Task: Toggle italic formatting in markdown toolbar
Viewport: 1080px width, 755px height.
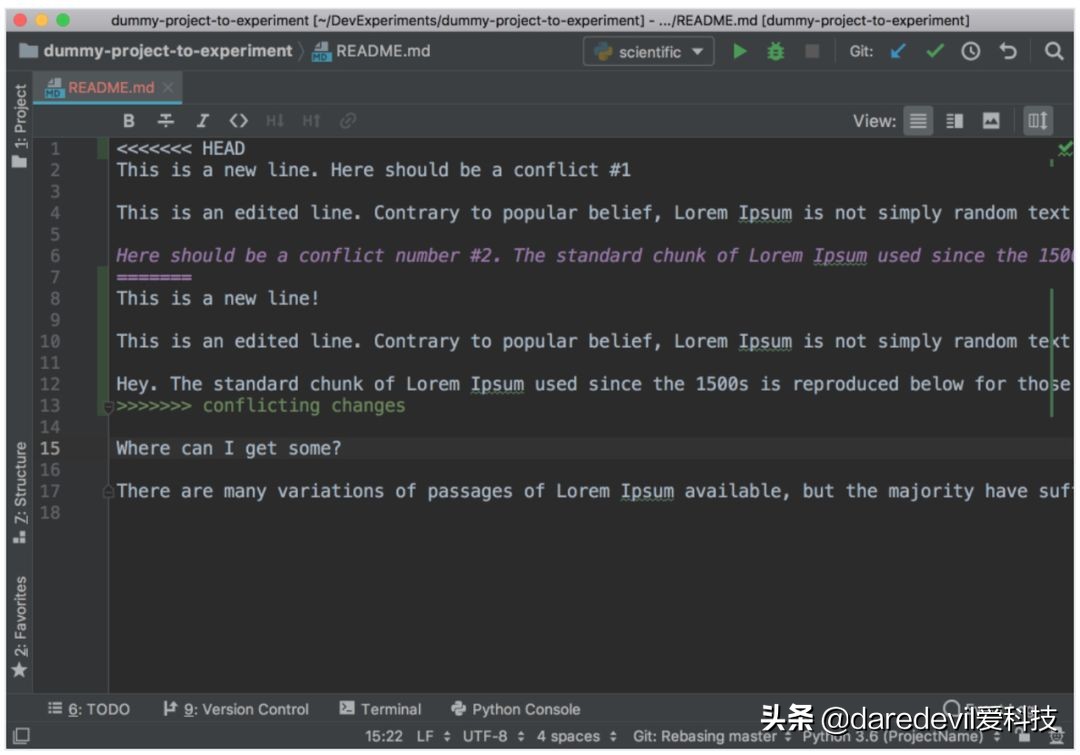Action: click(x=202, y=120)
